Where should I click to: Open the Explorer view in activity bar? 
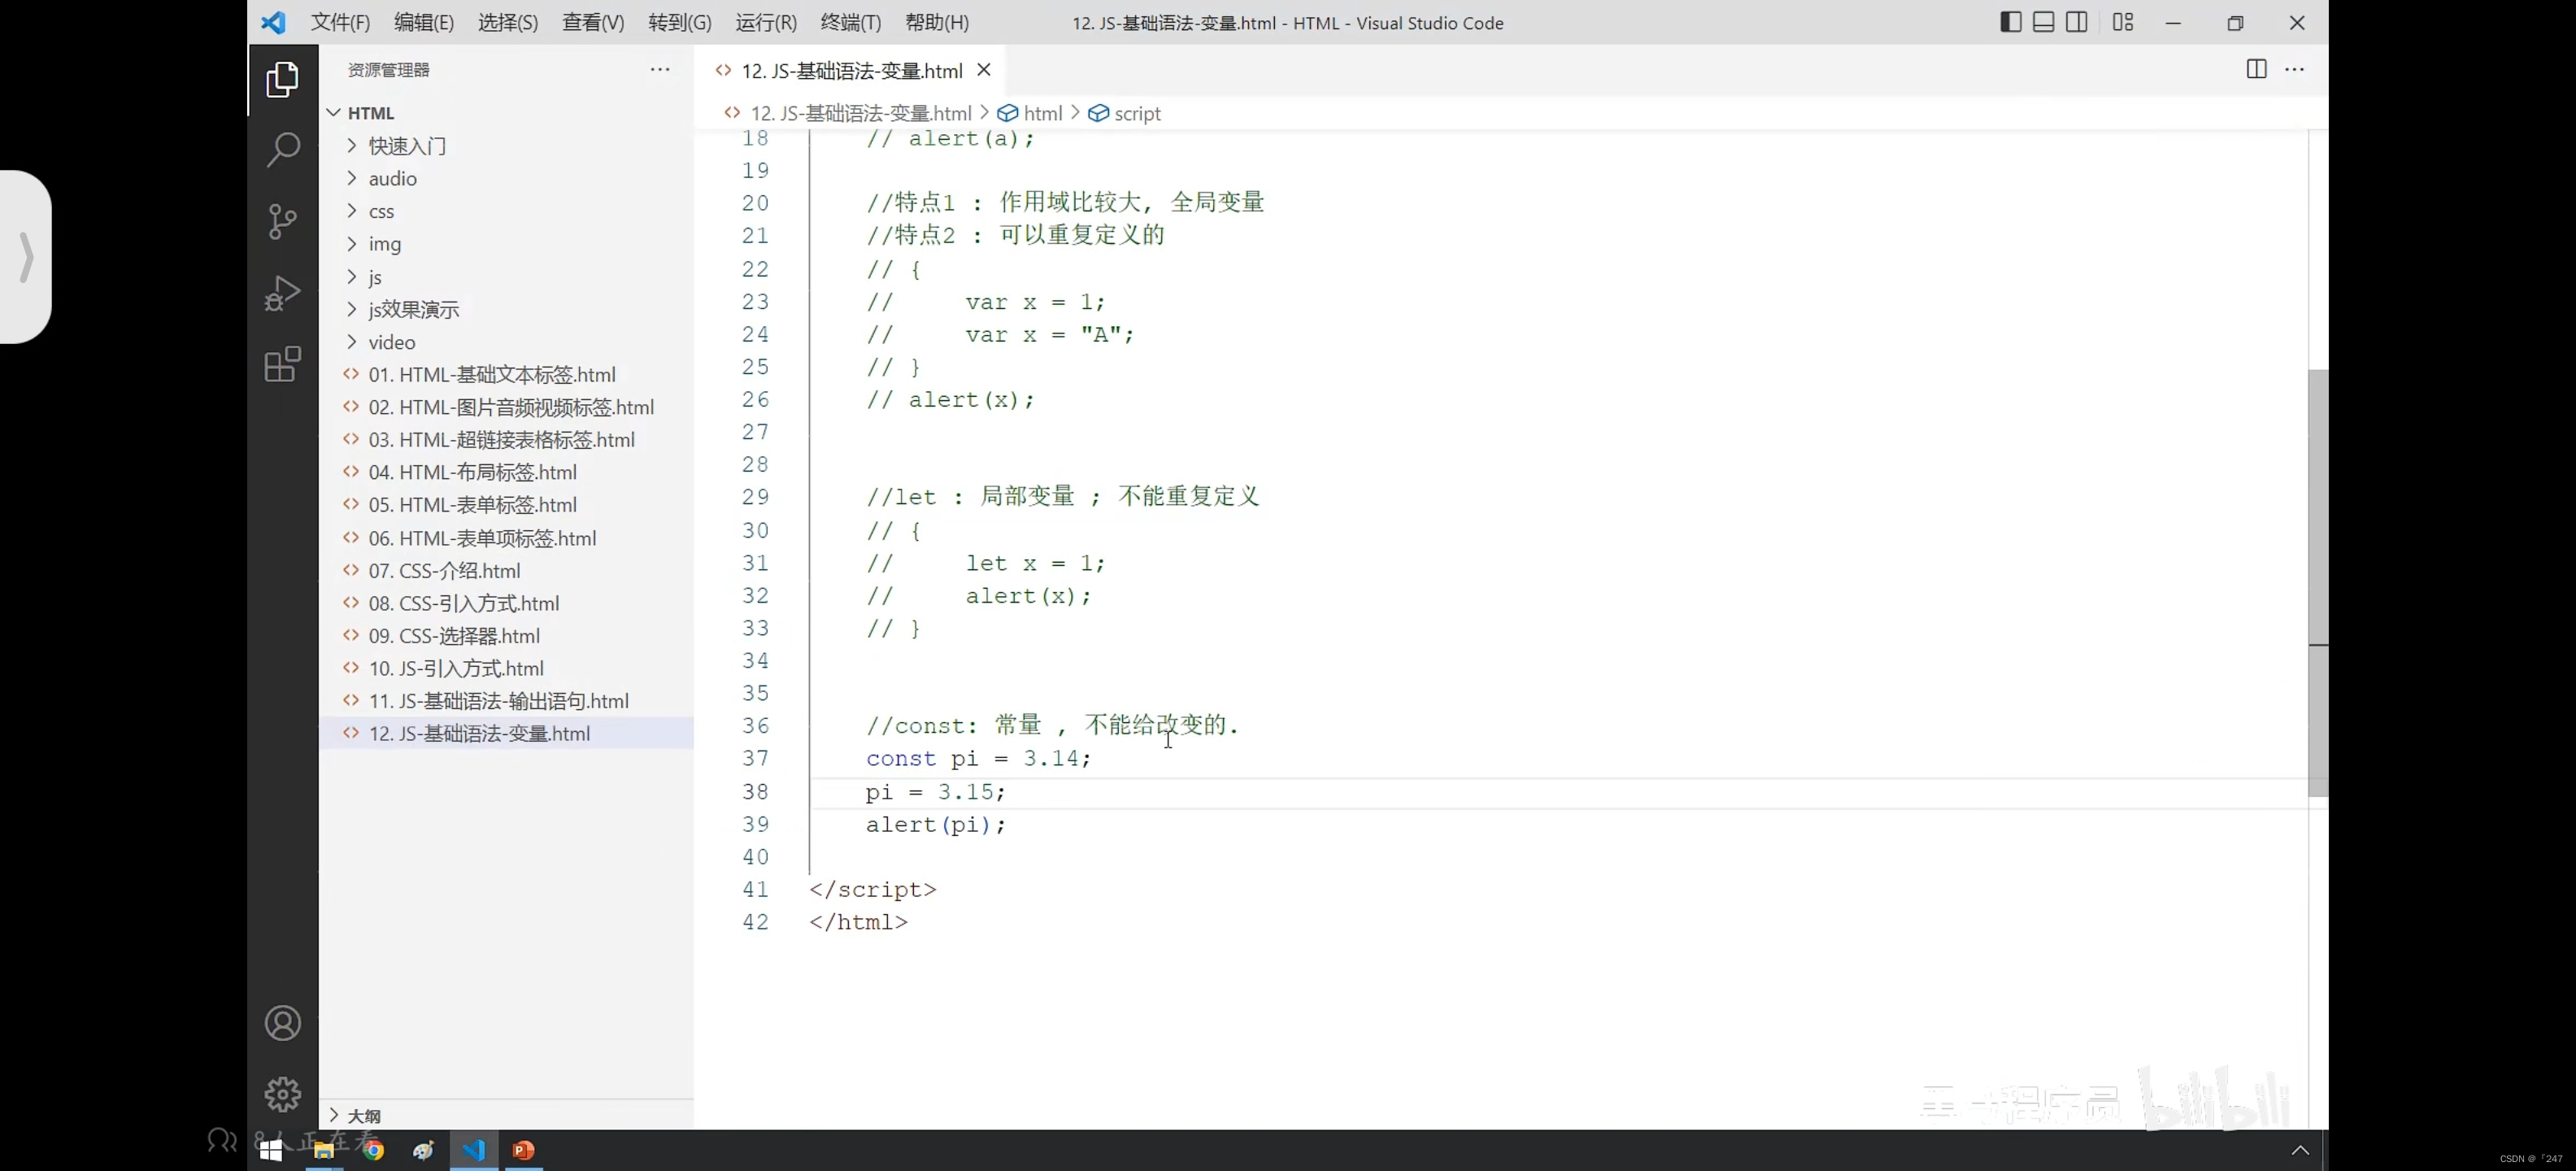(x=283, y=80)
